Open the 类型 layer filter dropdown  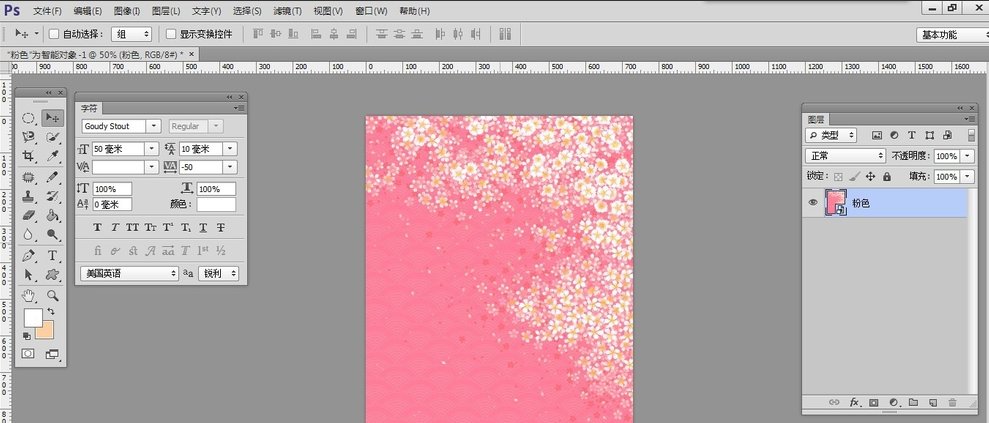831,135
